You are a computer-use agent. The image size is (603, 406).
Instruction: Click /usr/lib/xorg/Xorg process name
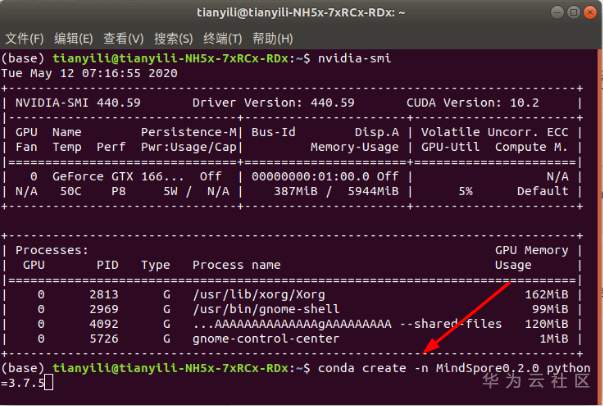point(259,295)
